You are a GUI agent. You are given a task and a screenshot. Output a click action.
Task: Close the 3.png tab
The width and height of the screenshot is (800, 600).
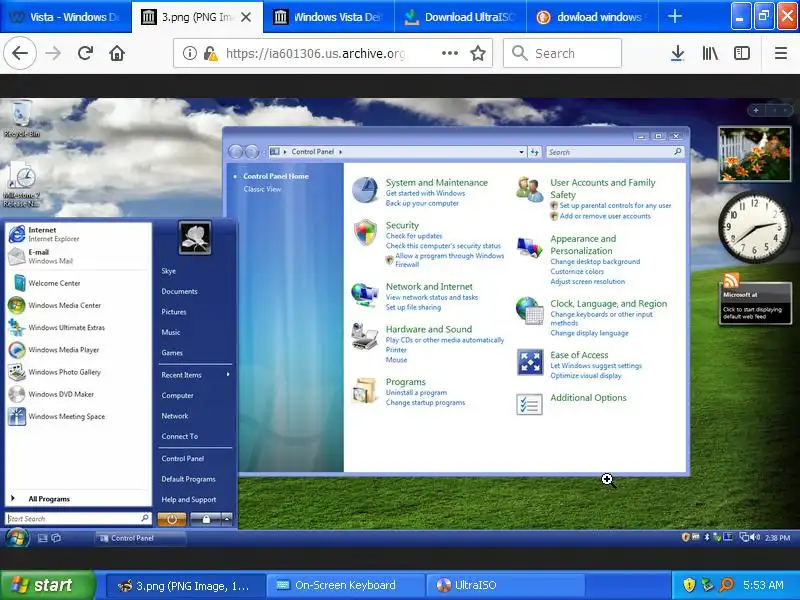pyautogui.click(x=246, y=17)
